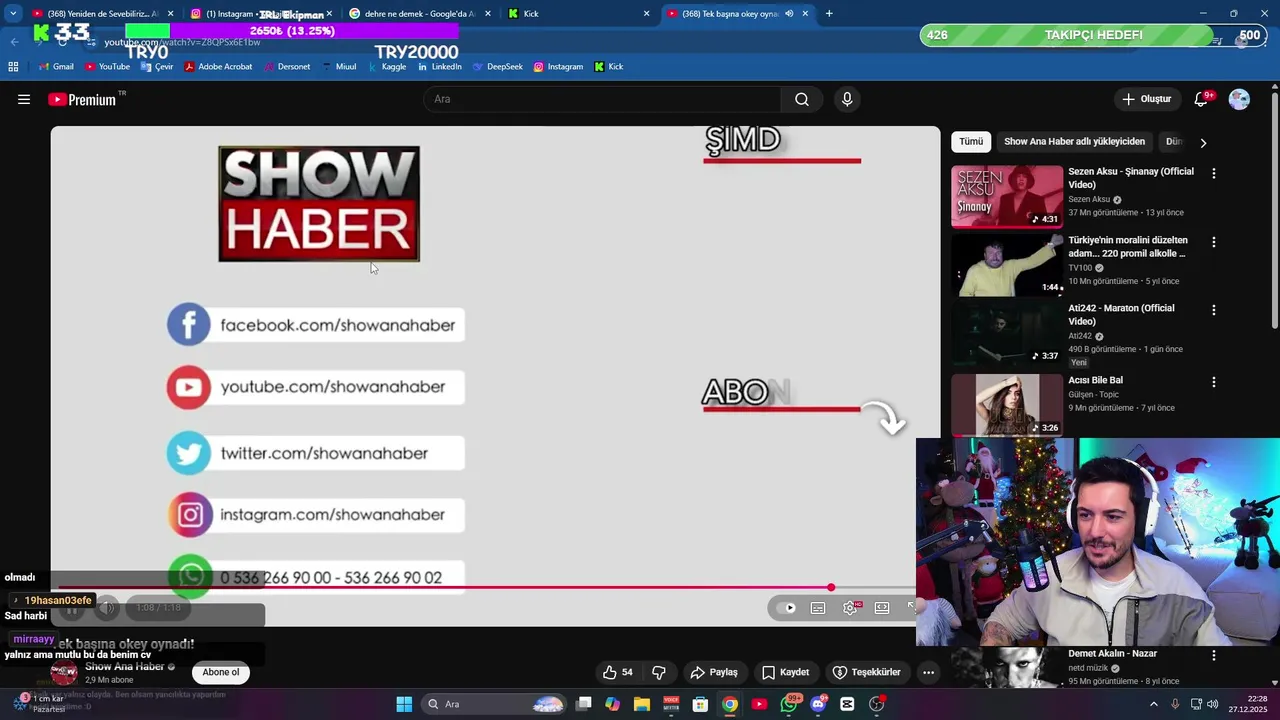
Task: Open Kick bookmark in bookmarks bar
Action: pyautogui.click(x=609, y=67)
